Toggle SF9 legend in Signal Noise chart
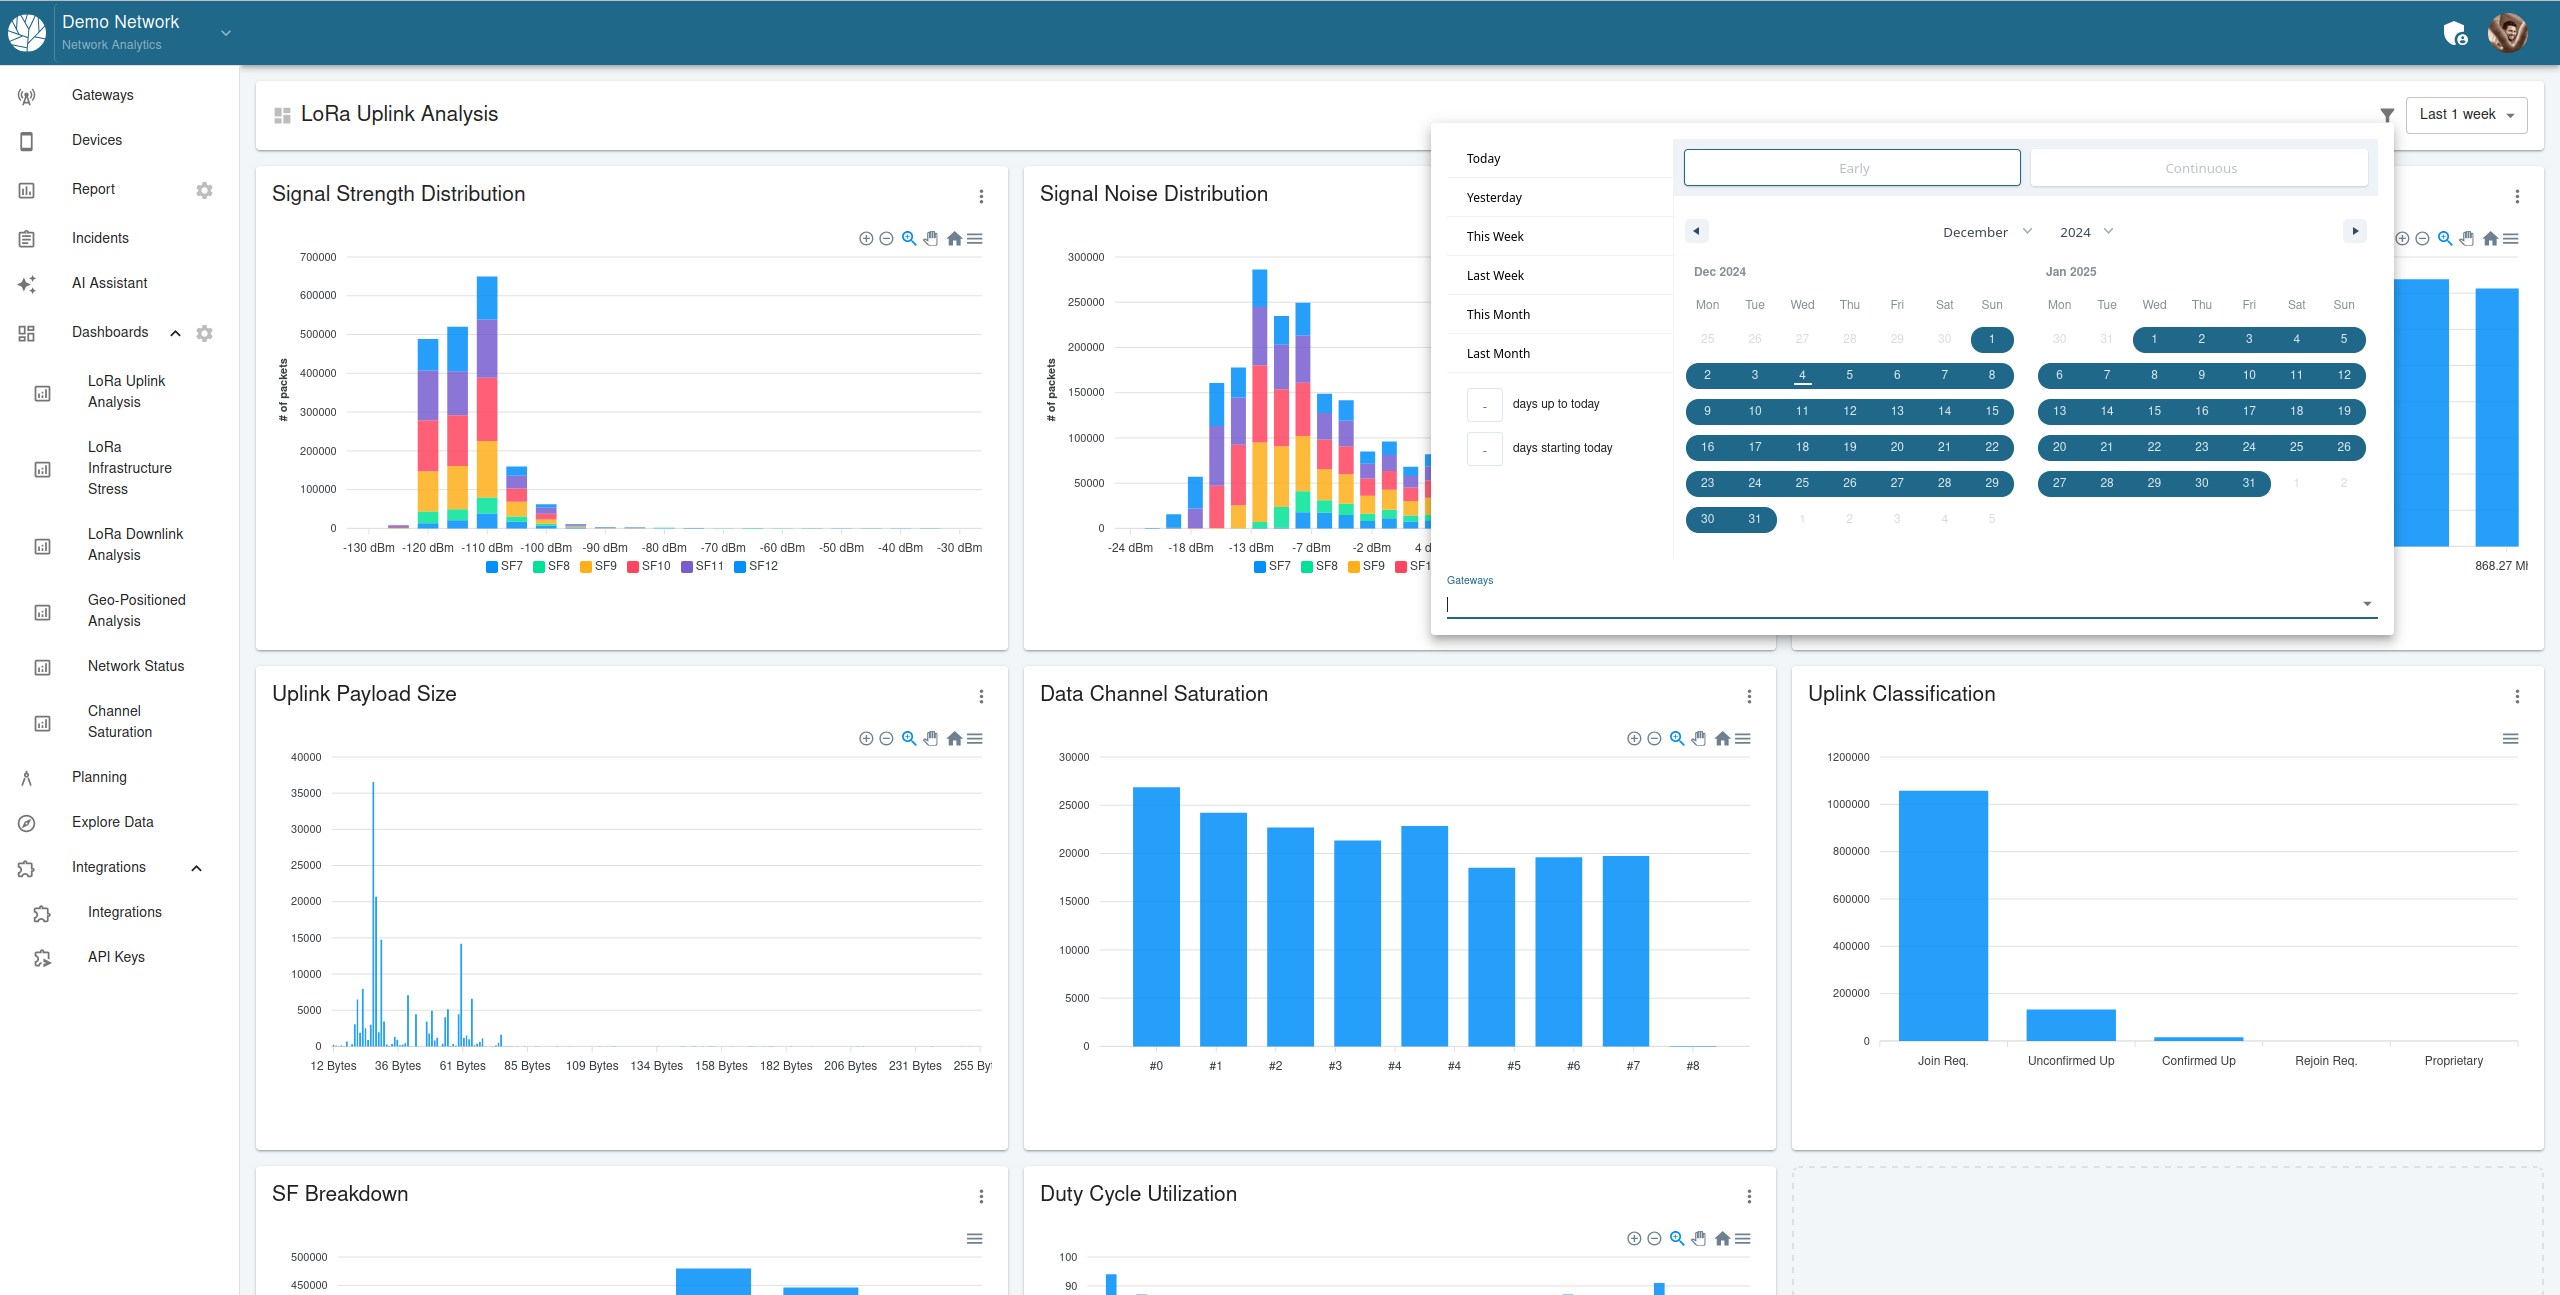 pyautogui.click(x=1366, y=566)
